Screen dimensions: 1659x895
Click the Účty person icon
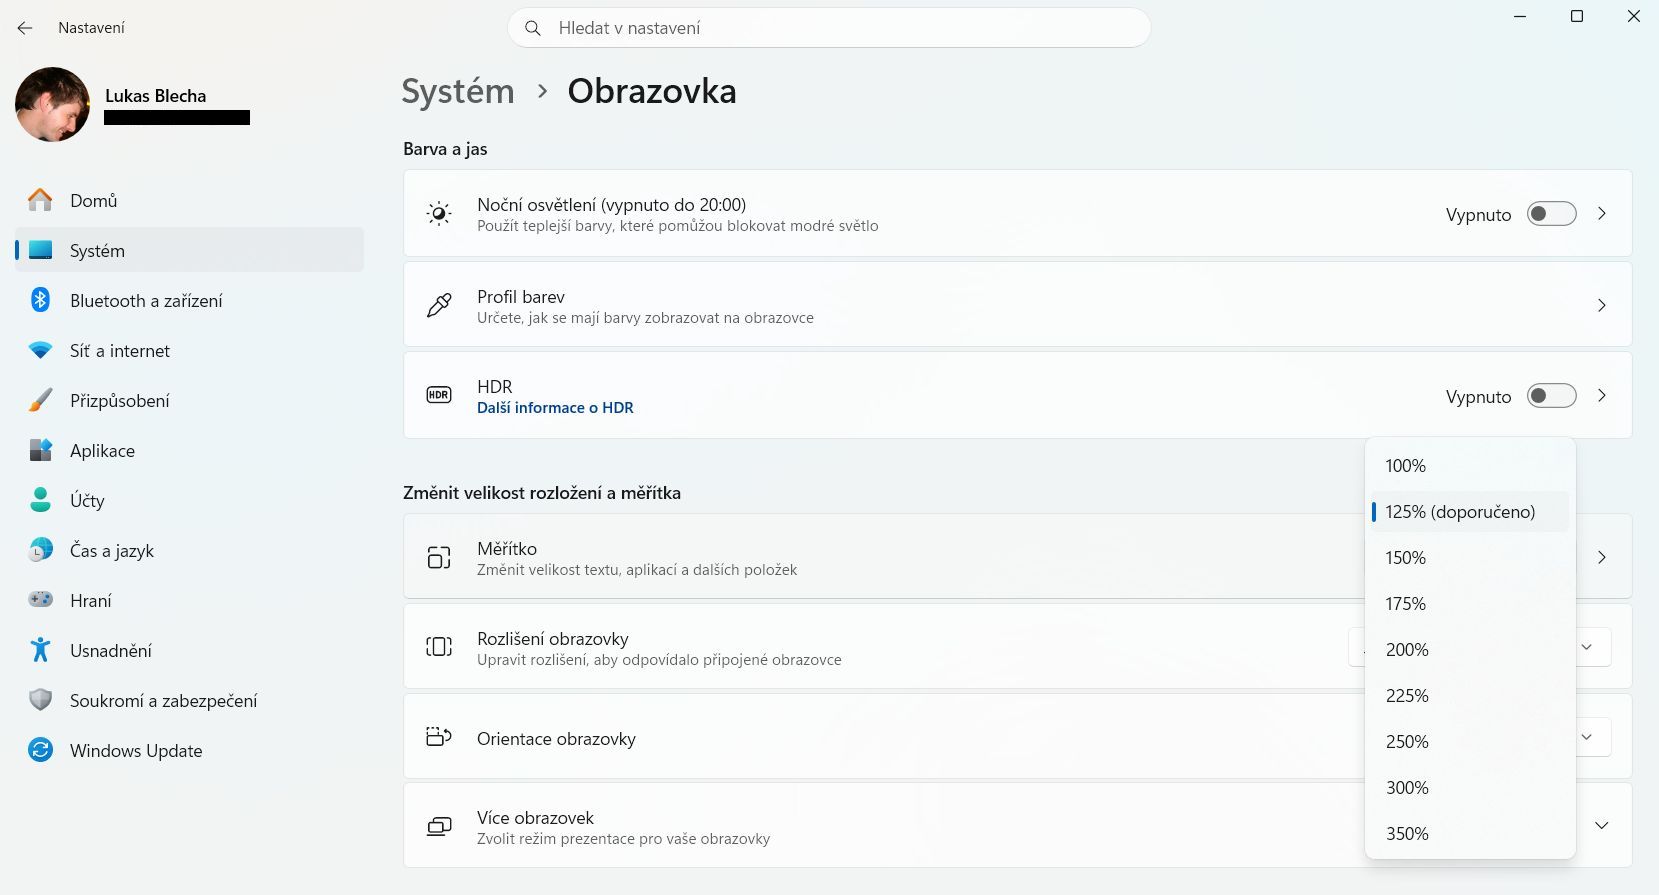click(40, 500)
